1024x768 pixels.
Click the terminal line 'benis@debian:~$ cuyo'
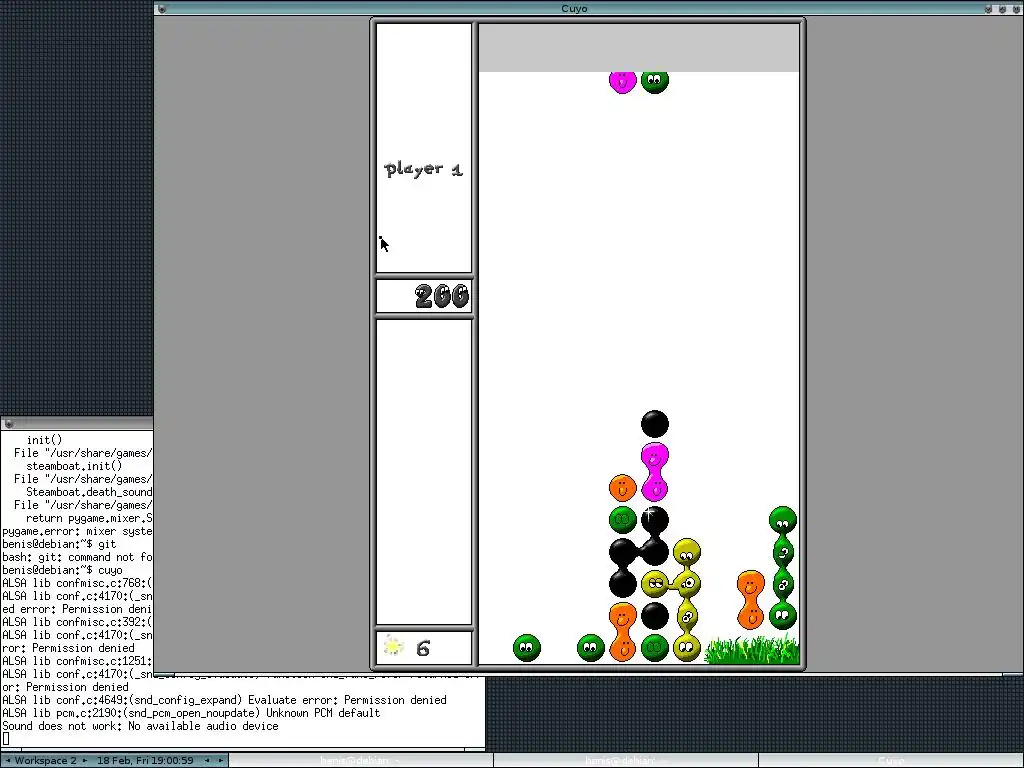click(x=62, y=570)
